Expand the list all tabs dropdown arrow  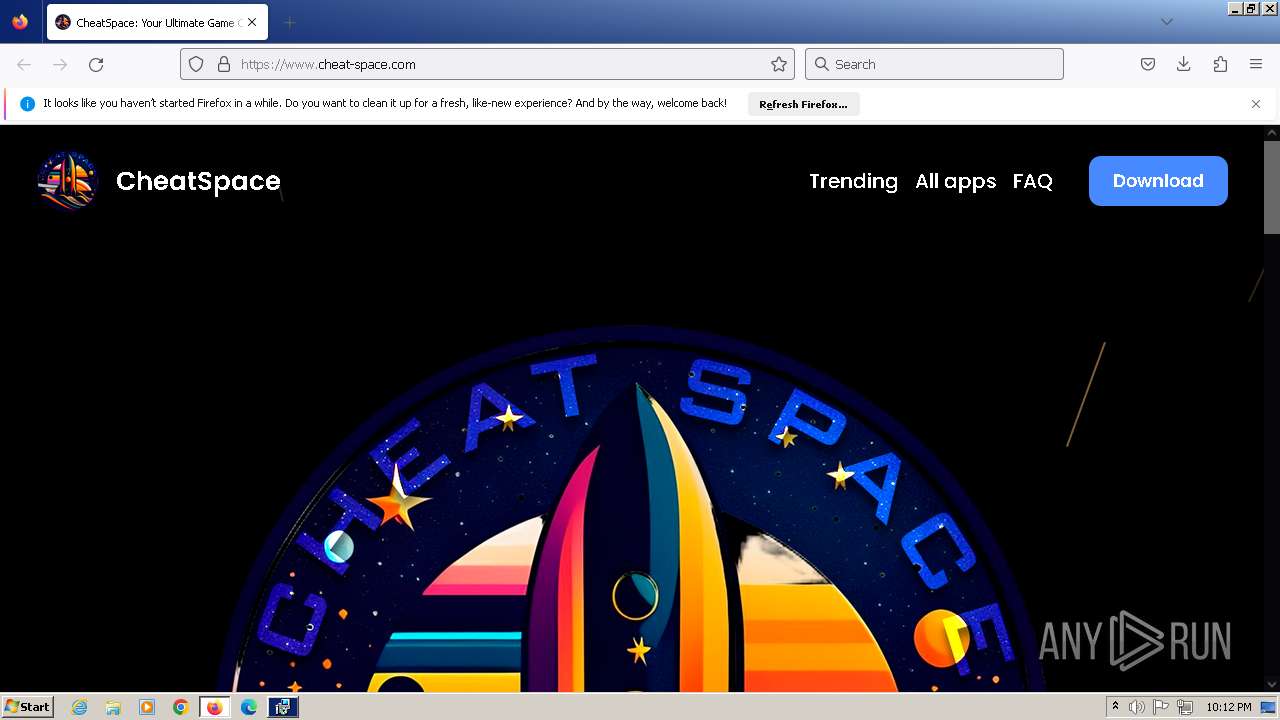pyautogui.click(x=1166, y=22)
